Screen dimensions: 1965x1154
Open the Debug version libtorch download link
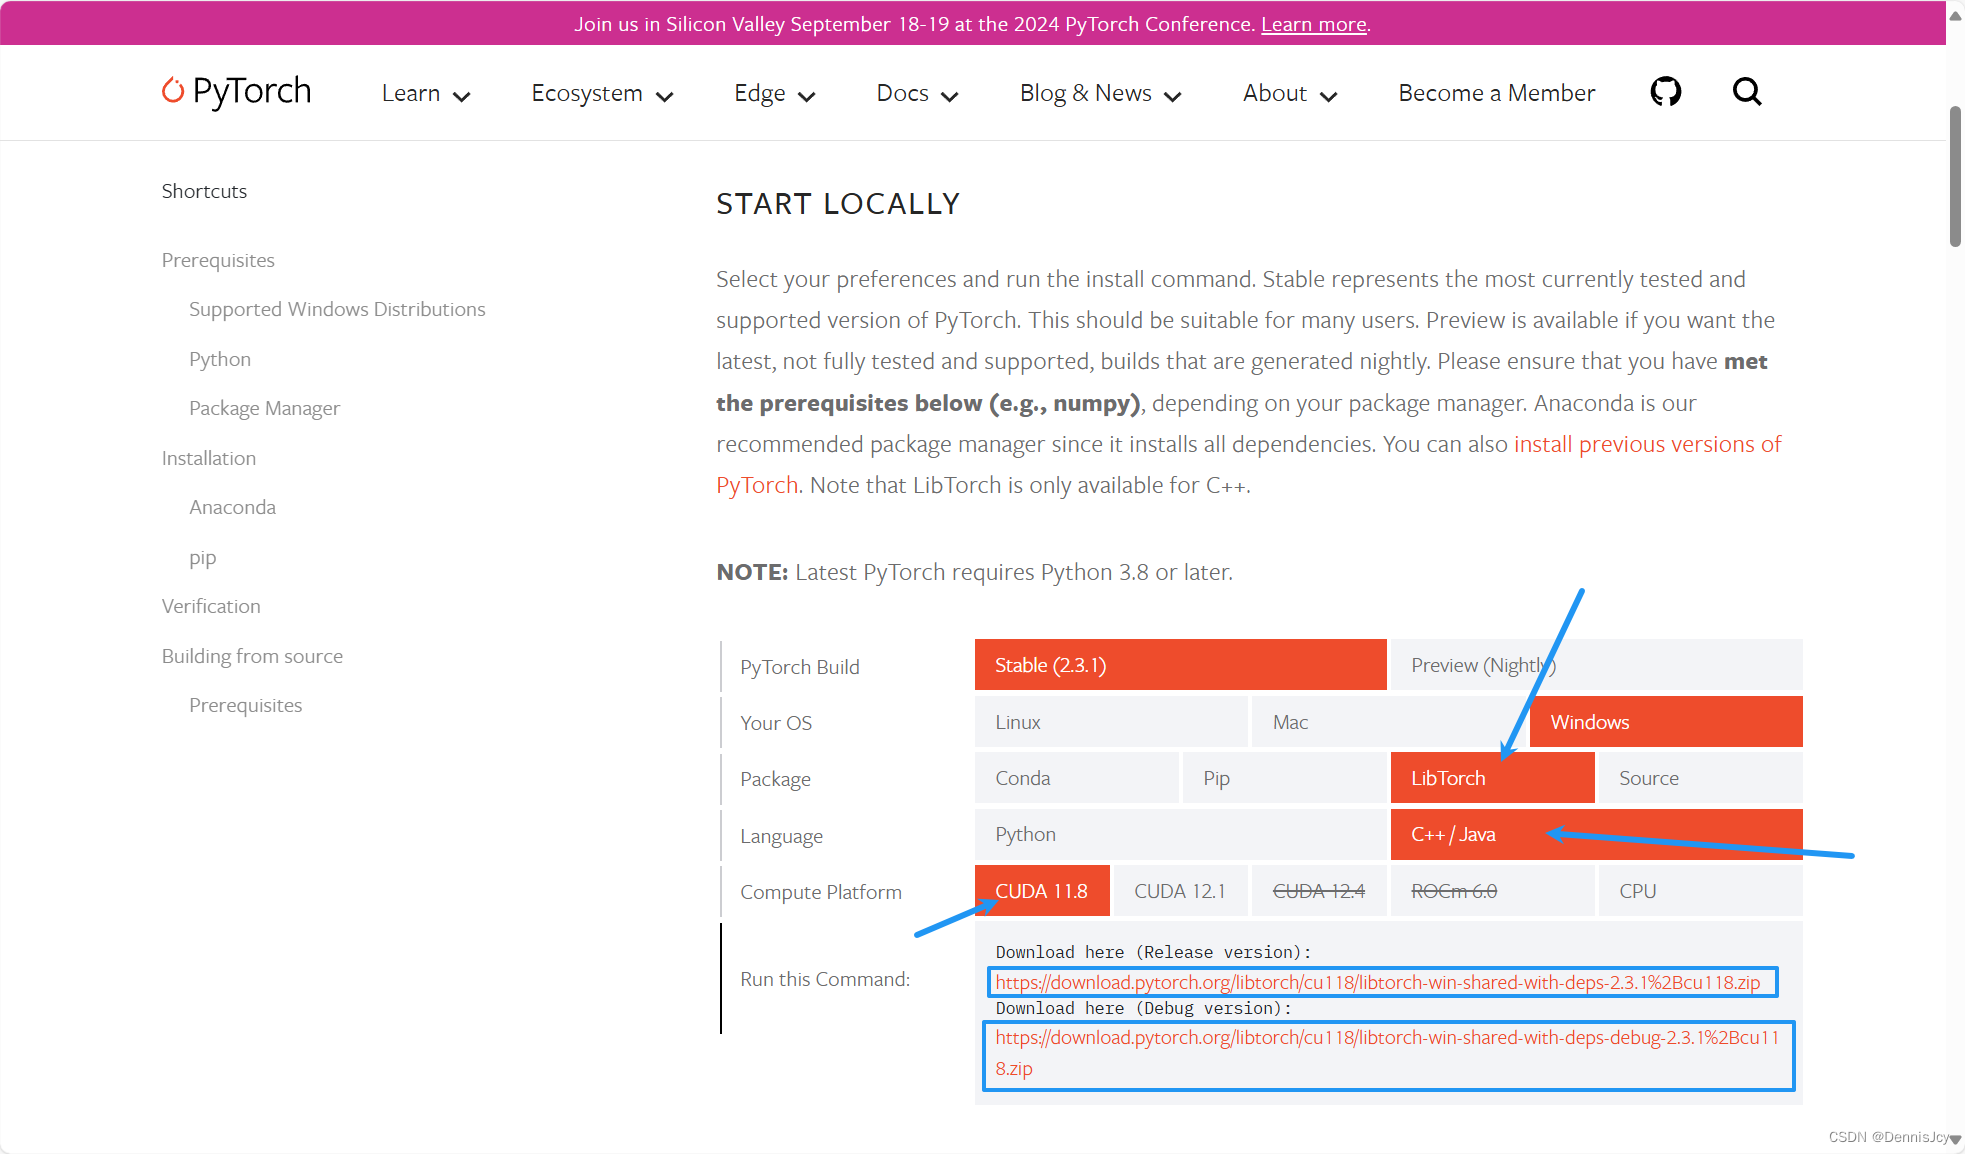point(1386,1038)
